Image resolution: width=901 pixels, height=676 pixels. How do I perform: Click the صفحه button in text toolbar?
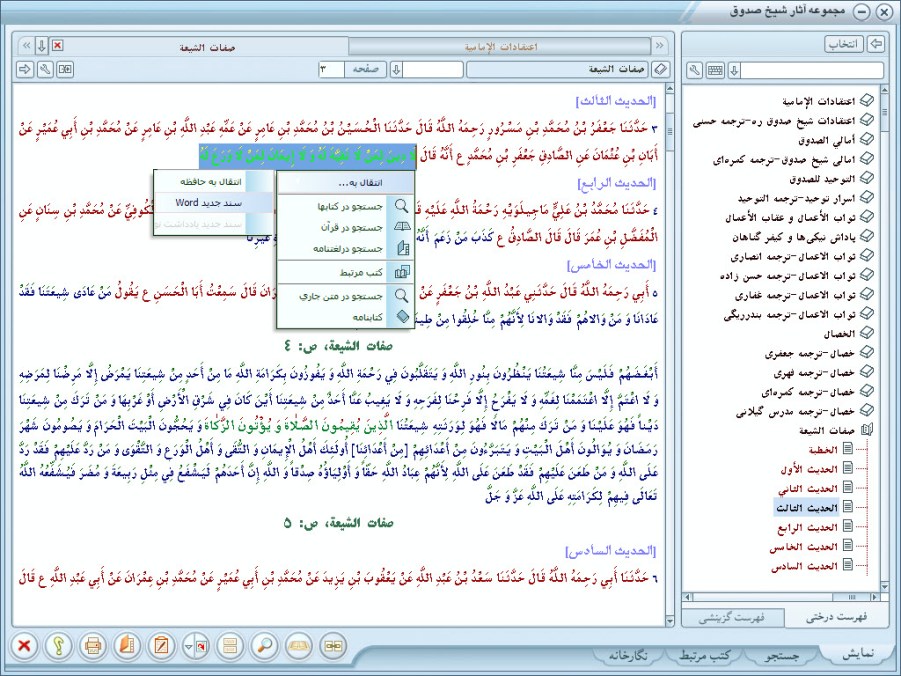(365, 70)
